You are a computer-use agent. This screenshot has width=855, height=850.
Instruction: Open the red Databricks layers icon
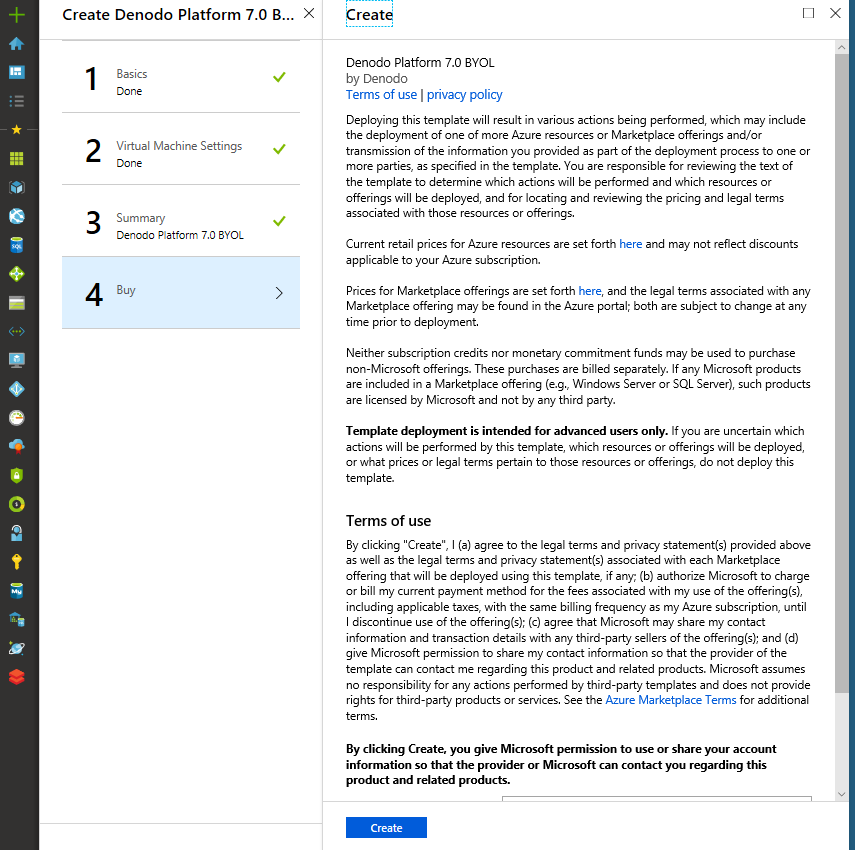click(x=17, y=677)
